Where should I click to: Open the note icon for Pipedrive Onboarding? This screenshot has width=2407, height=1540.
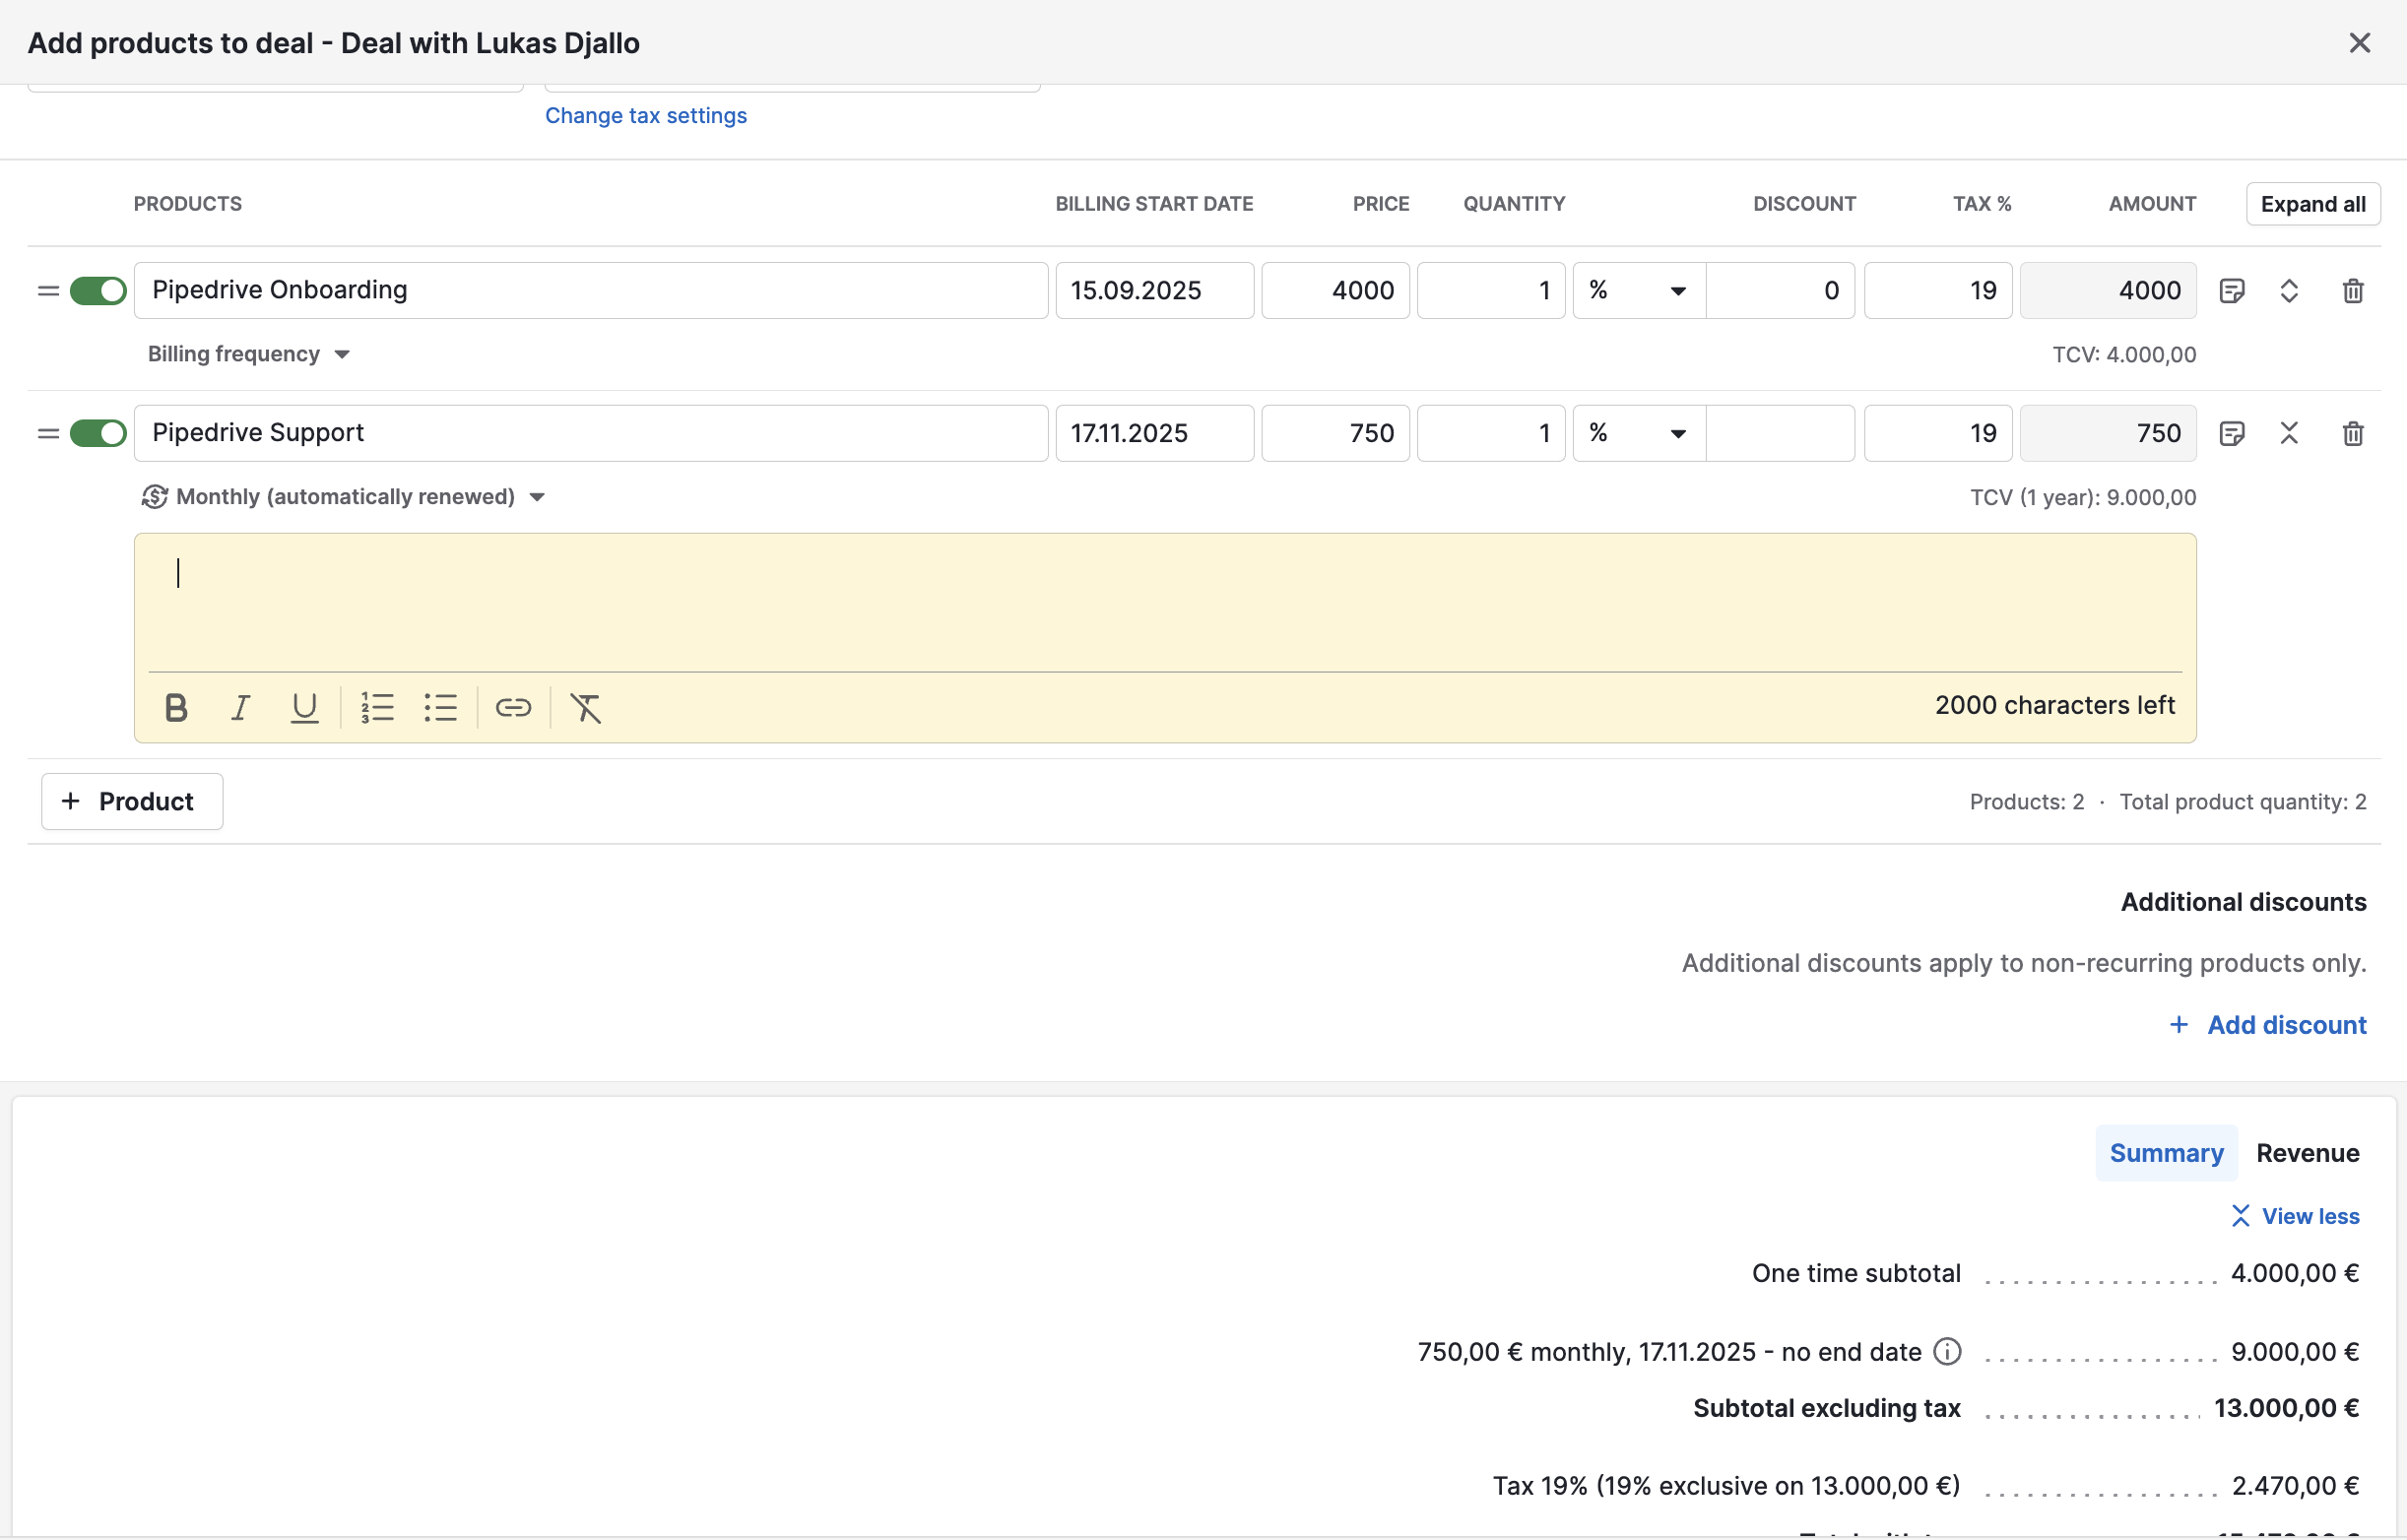click(2233, 290)
